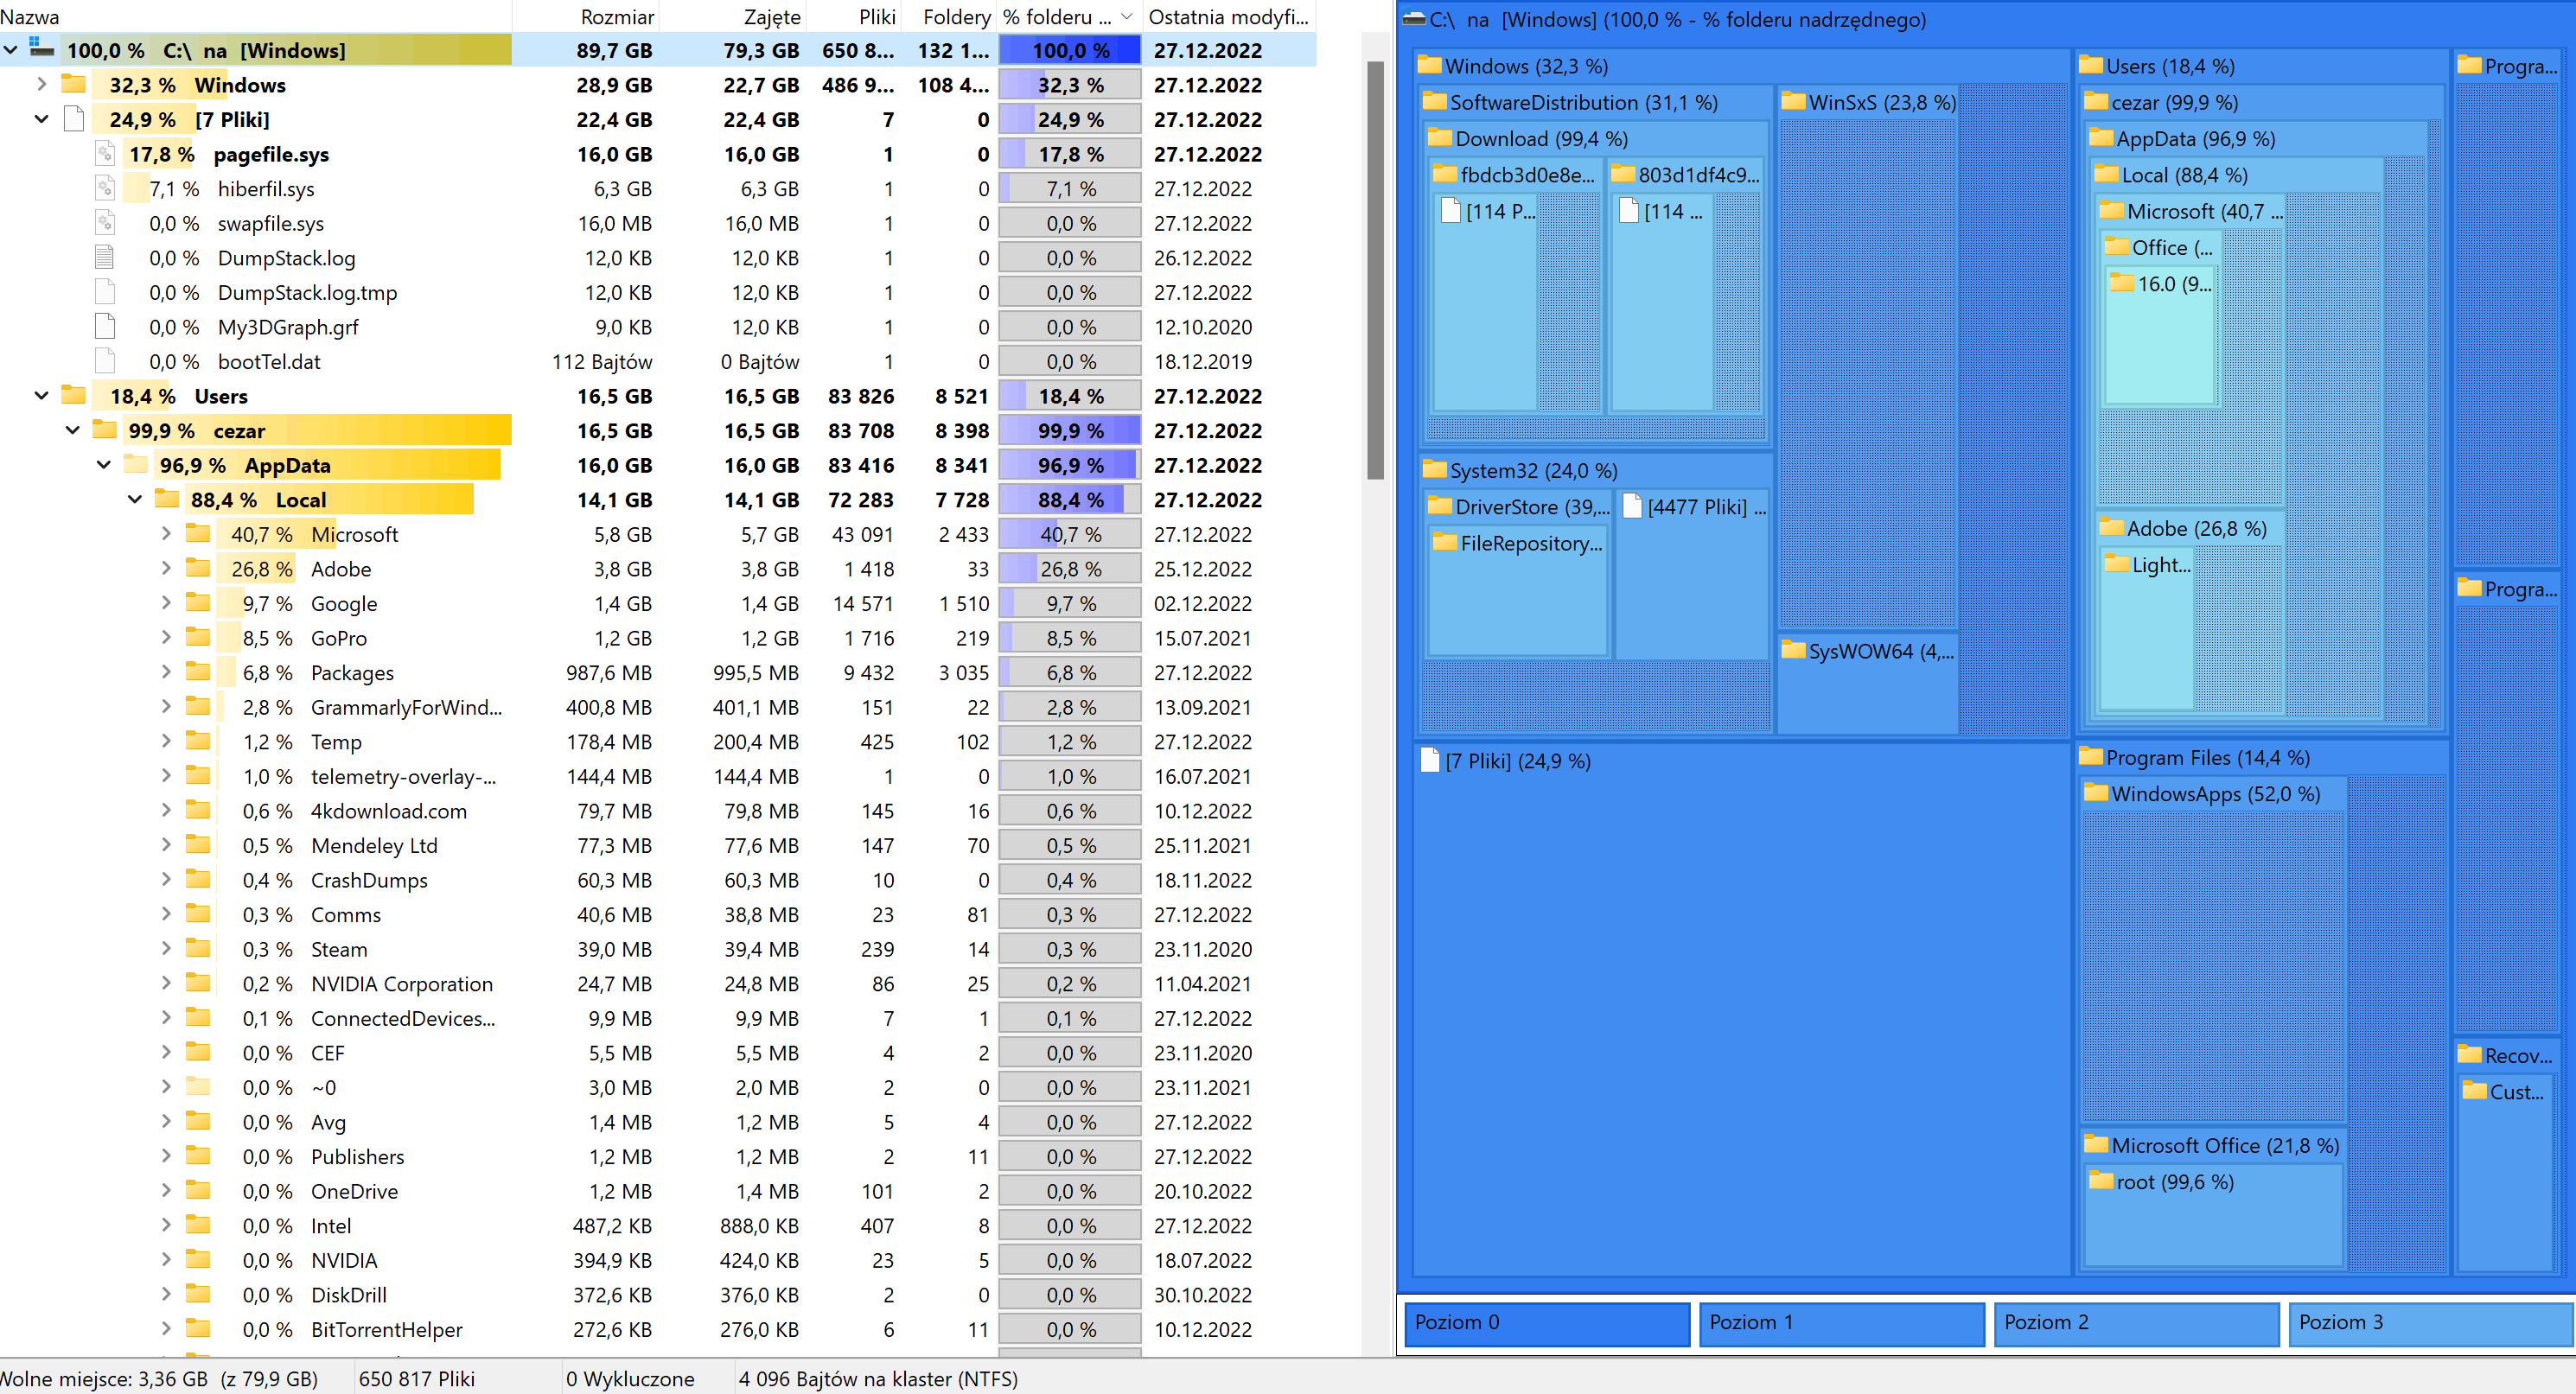
Task: Sort by the Ostatnia modyfi... column header
Action: click(x=1228, y=17)
